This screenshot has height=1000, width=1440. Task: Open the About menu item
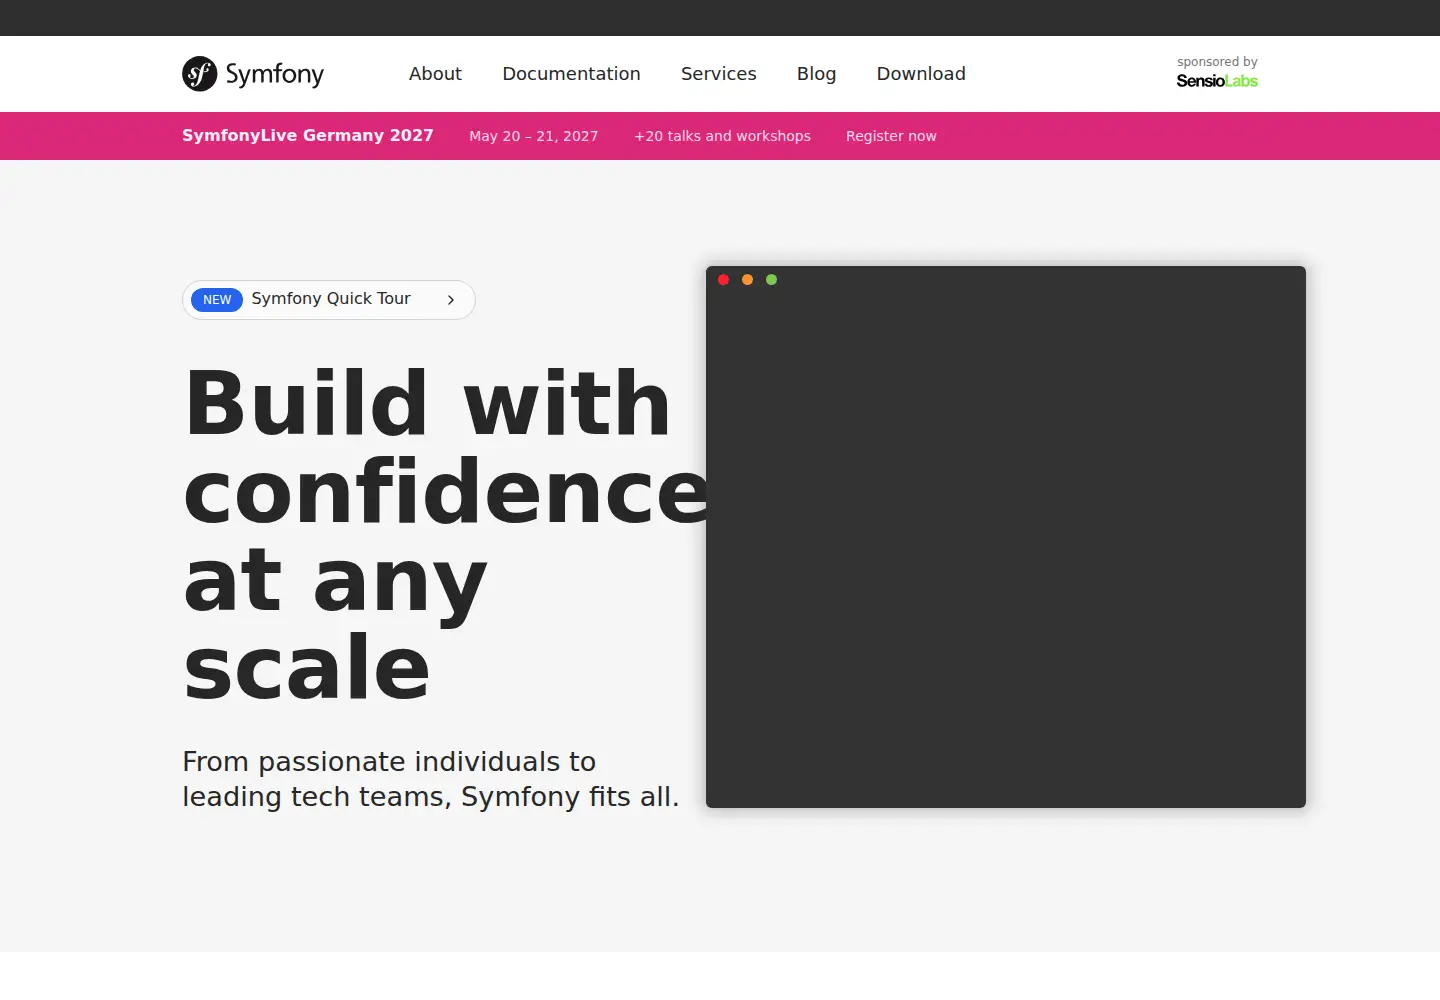[x=435, y=74]
